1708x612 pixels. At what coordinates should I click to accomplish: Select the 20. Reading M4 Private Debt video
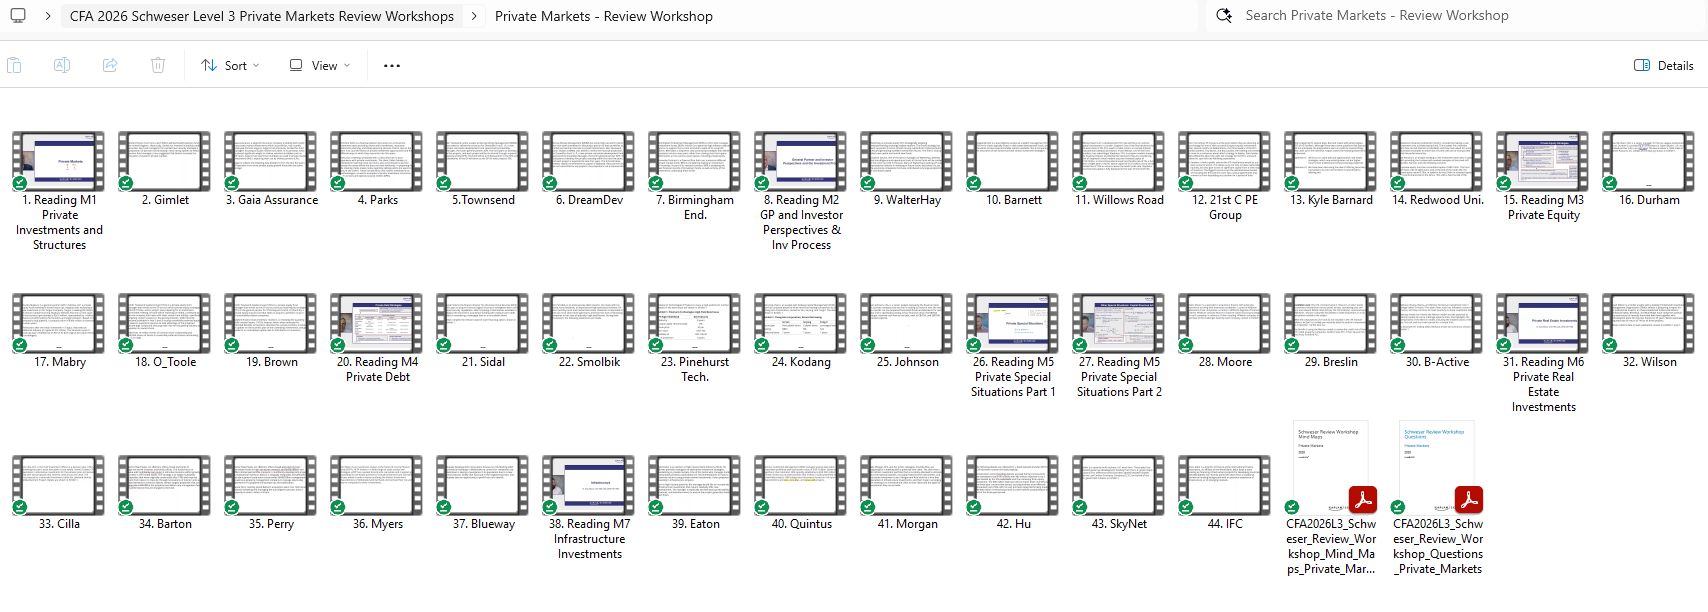(x=377, y=324)
